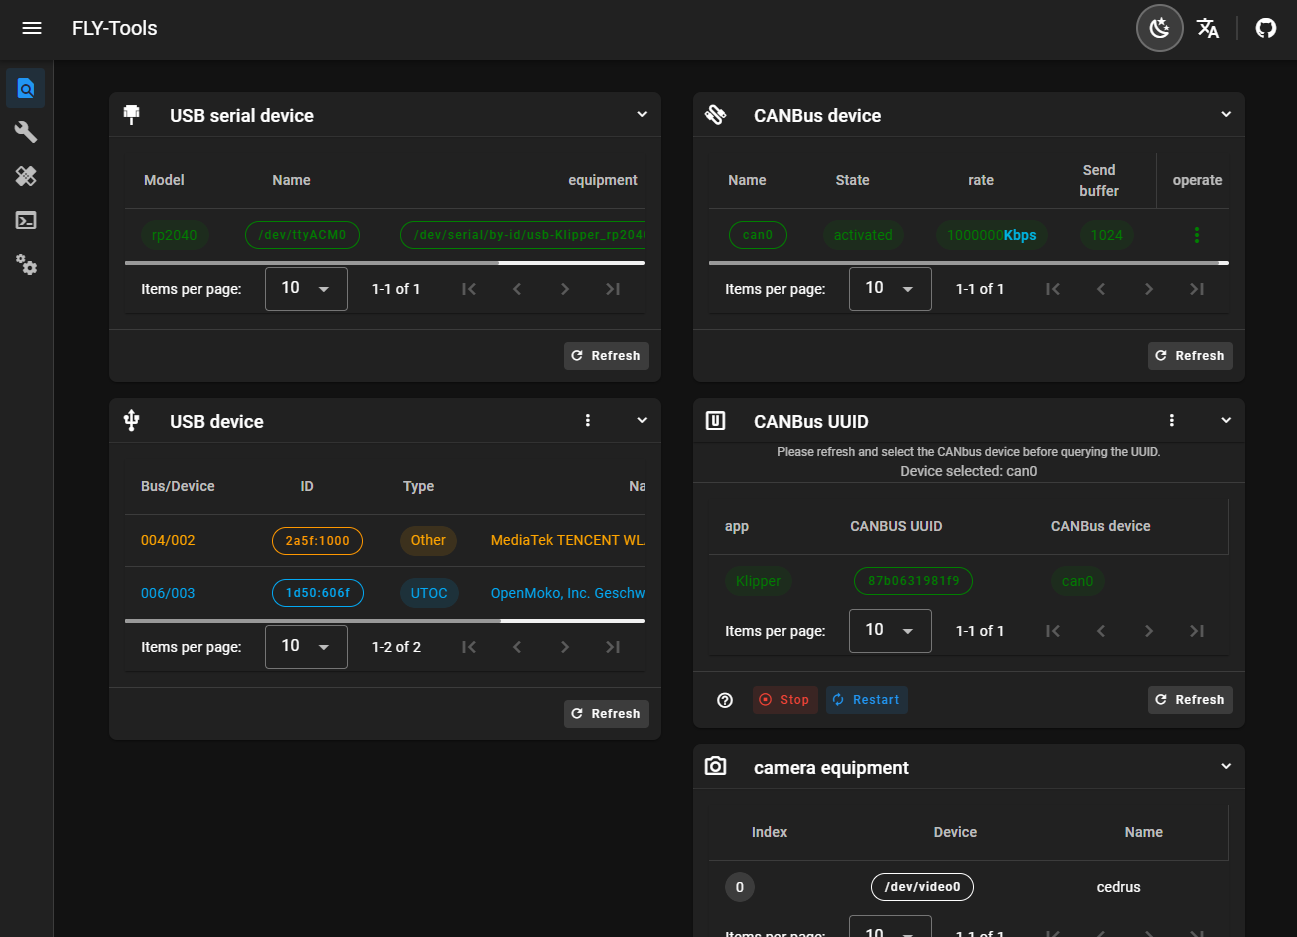Image resolution: width=1297 pixels, height=937 pixels.
Task: Open the CANBus UUID panel options menu
Action: tap(1172, 421)
